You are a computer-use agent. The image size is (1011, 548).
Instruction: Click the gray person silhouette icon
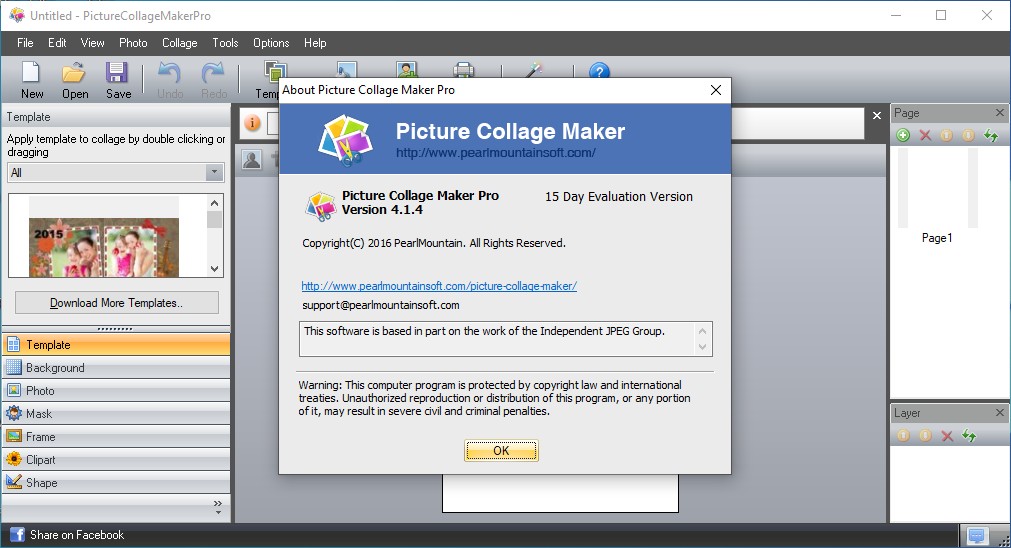tap(251, 159)
